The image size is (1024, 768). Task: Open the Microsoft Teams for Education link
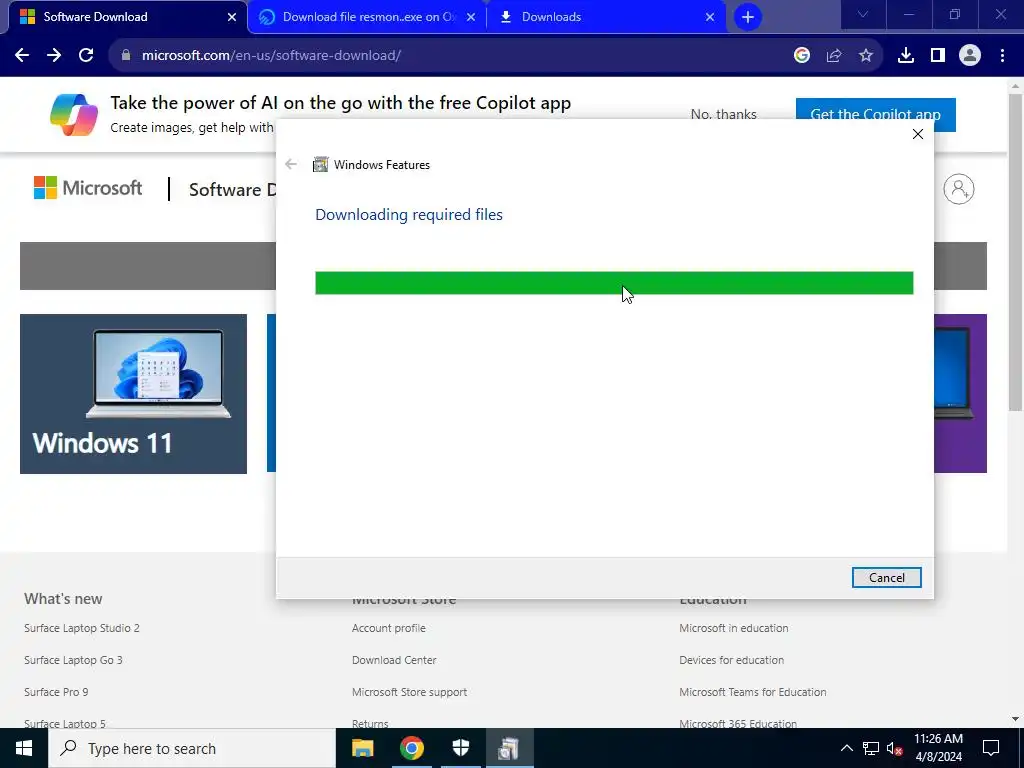pos(752,692)
